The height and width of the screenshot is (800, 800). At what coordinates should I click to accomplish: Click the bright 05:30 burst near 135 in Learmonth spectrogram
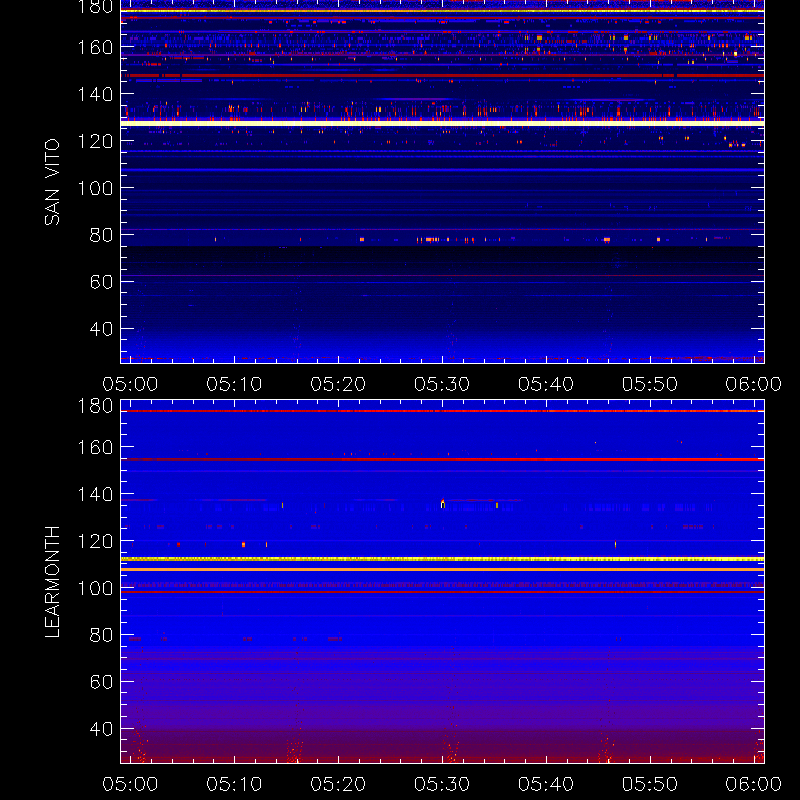point(443,504)
